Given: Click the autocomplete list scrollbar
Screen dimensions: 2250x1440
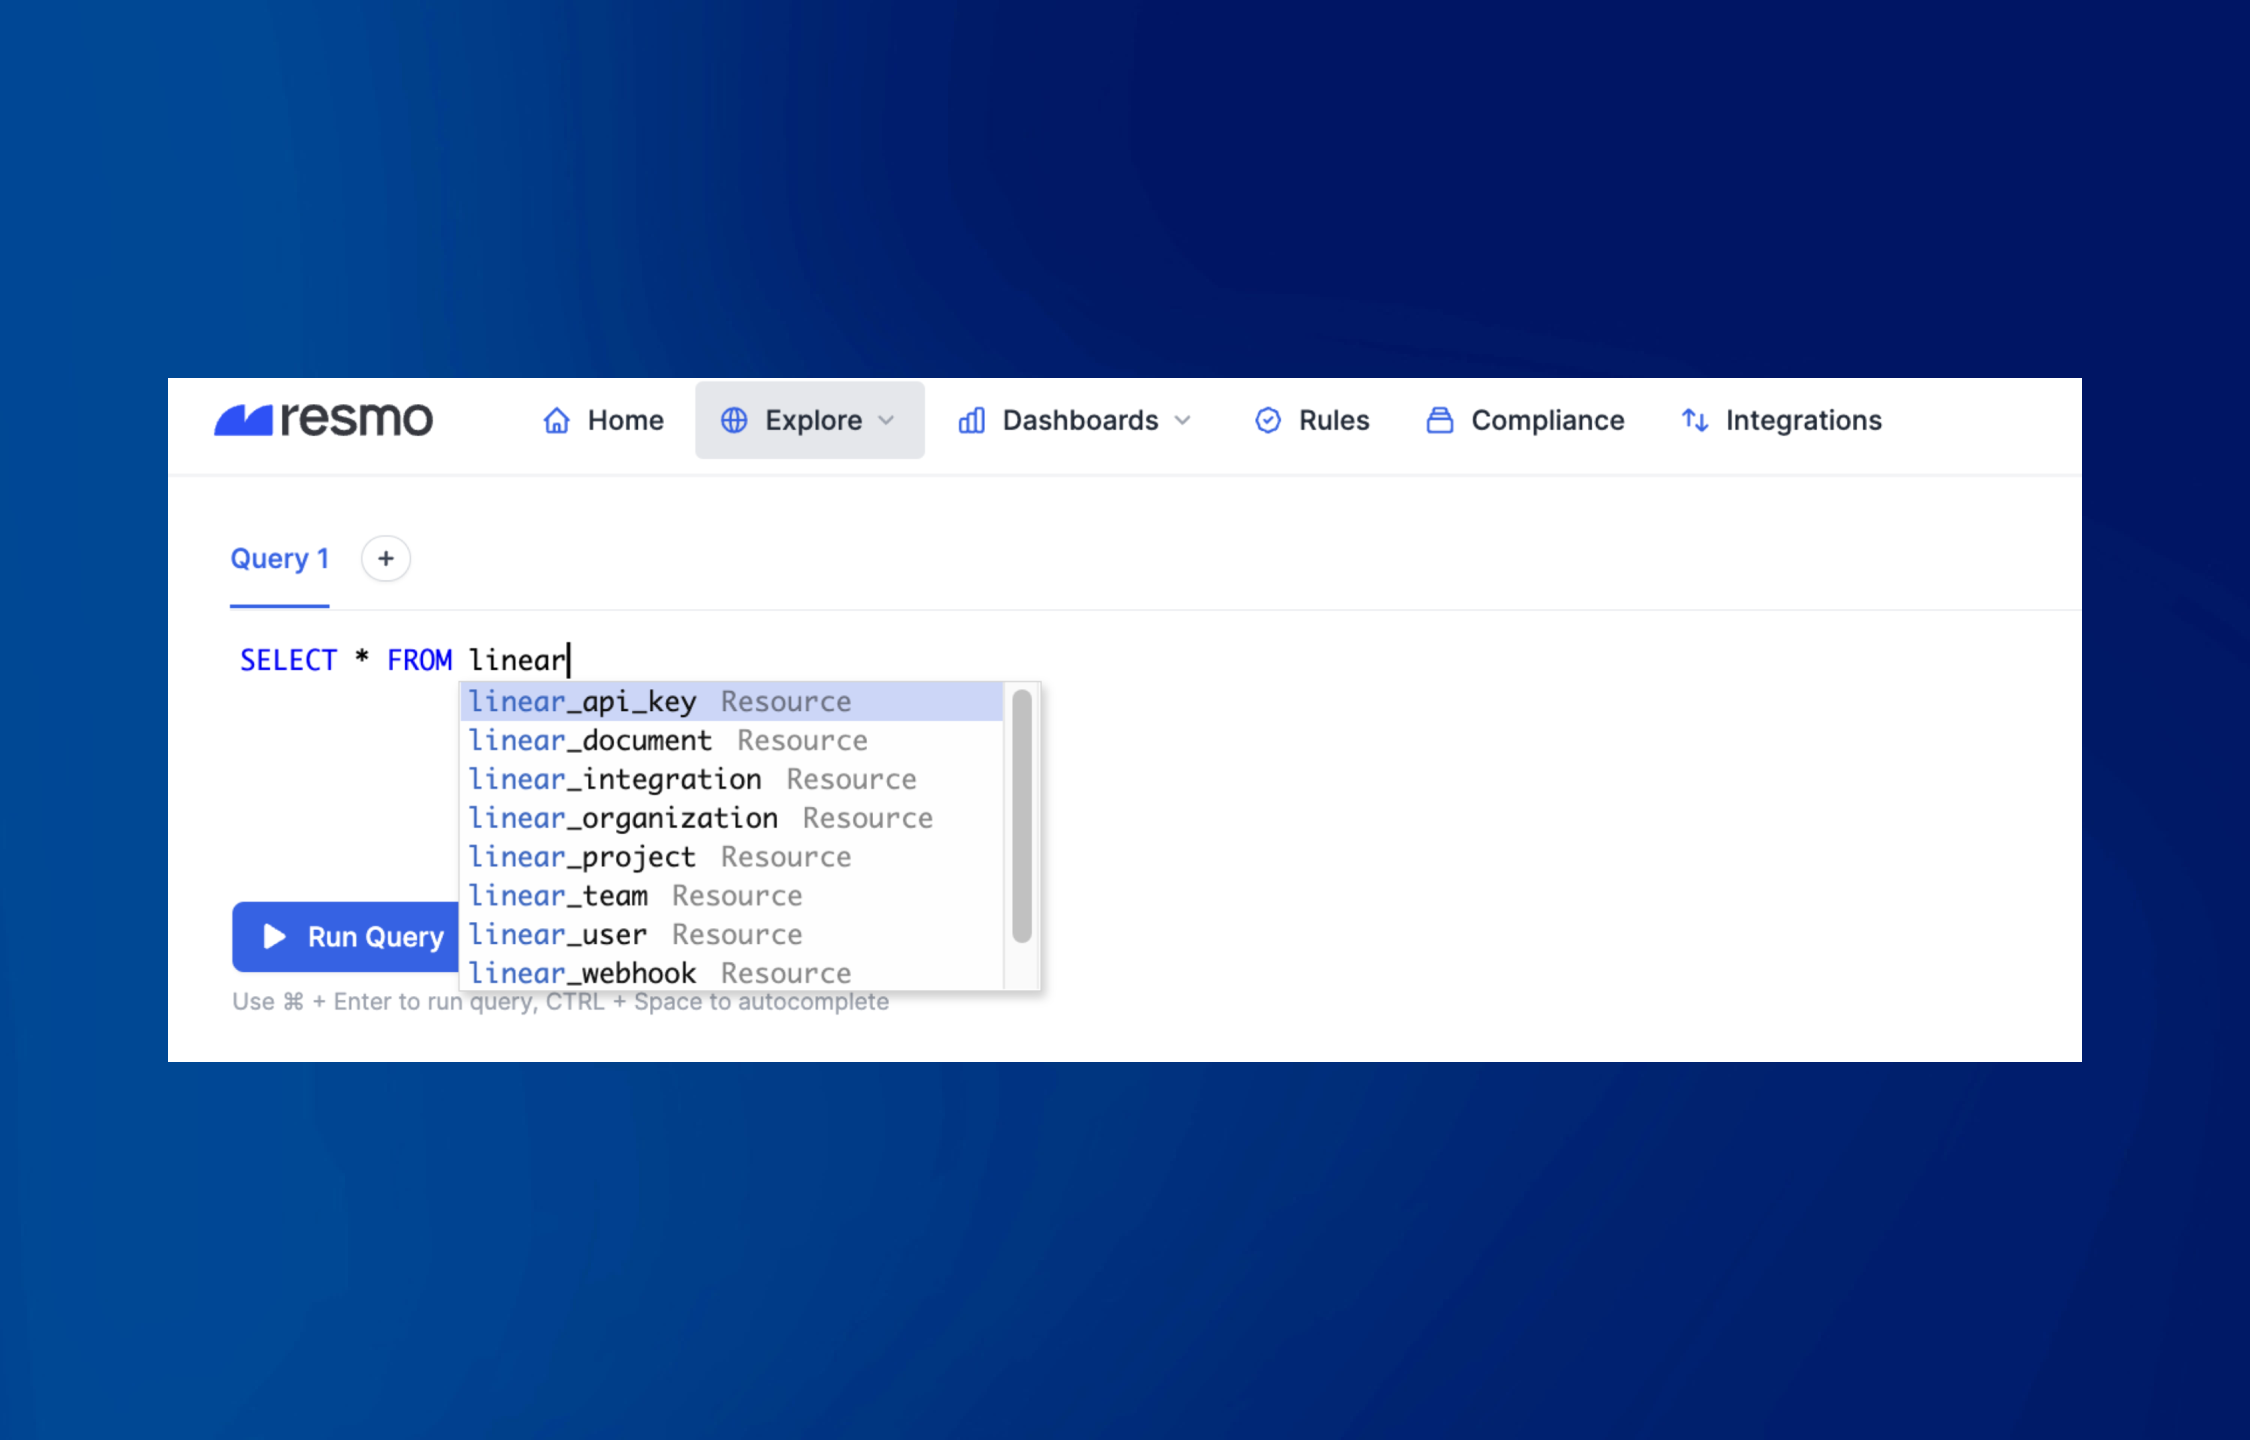Looking at the screenshot, I should (1021, 815).
